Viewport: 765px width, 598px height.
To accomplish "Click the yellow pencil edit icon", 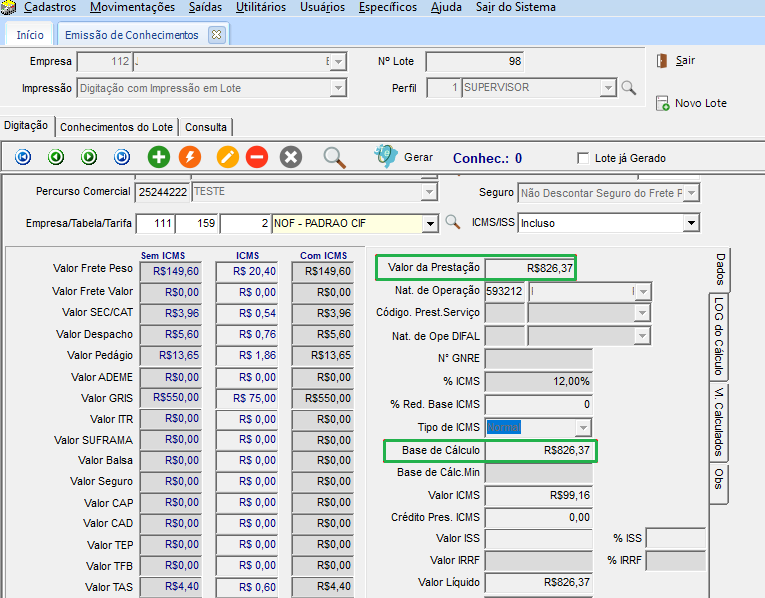I will click(227, 157).
